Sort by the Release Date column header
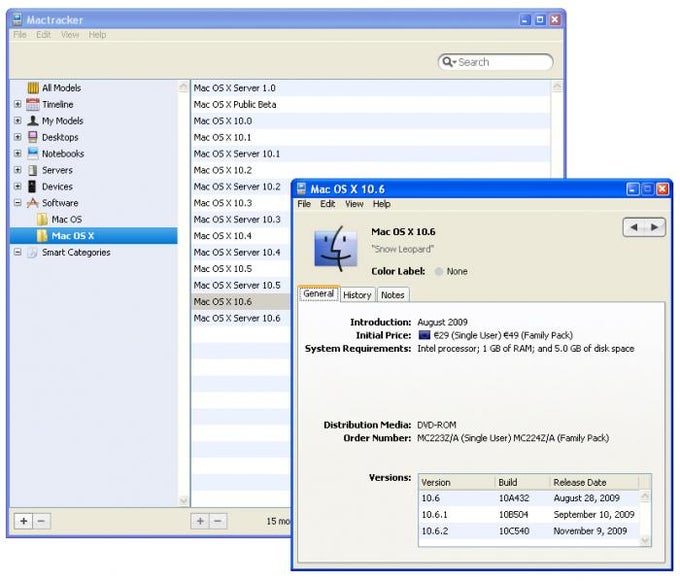 coord(595,483)
